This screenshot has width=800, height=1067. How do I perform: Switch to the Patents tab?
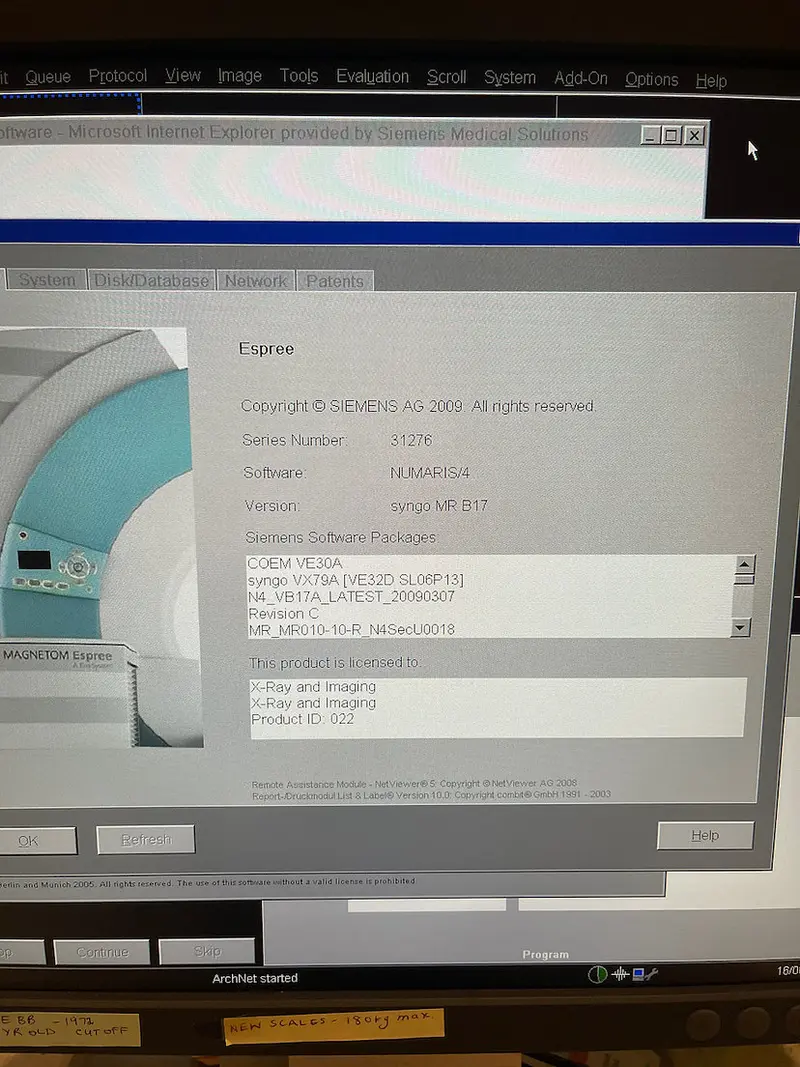tap(334, 281)
